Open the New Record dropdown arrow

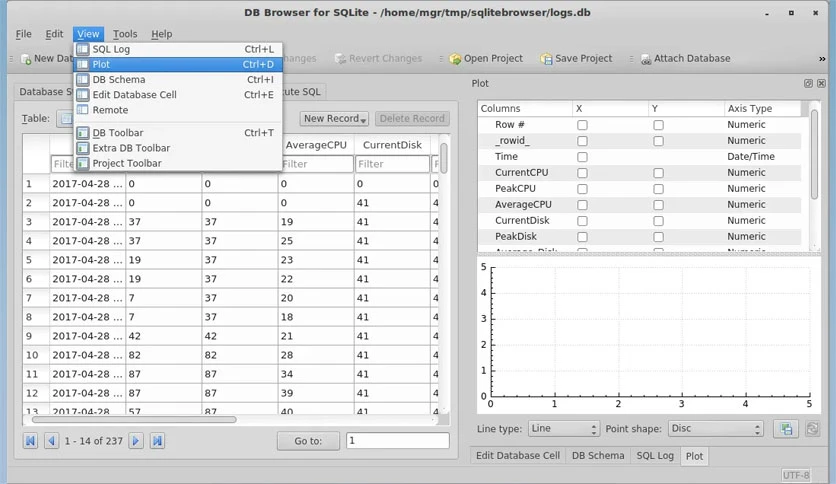coord(363,119)
